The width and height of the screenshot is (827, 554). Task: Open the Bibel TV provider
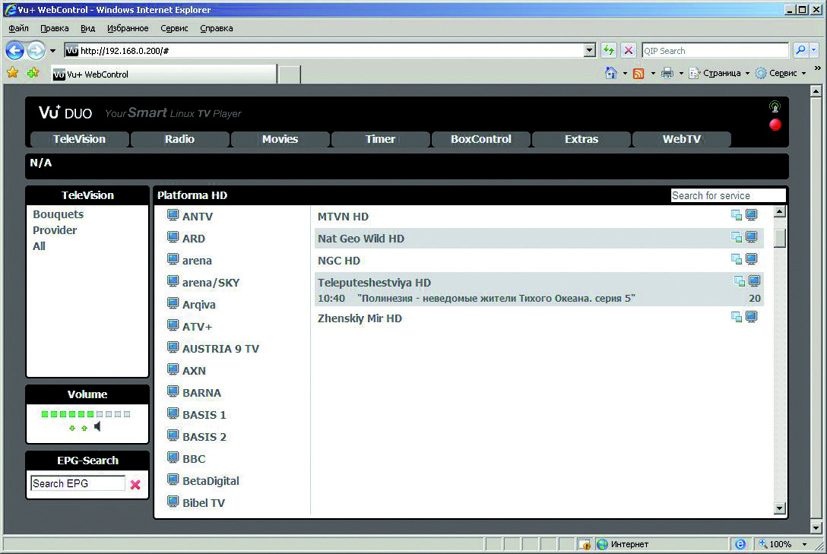[203, 503]
